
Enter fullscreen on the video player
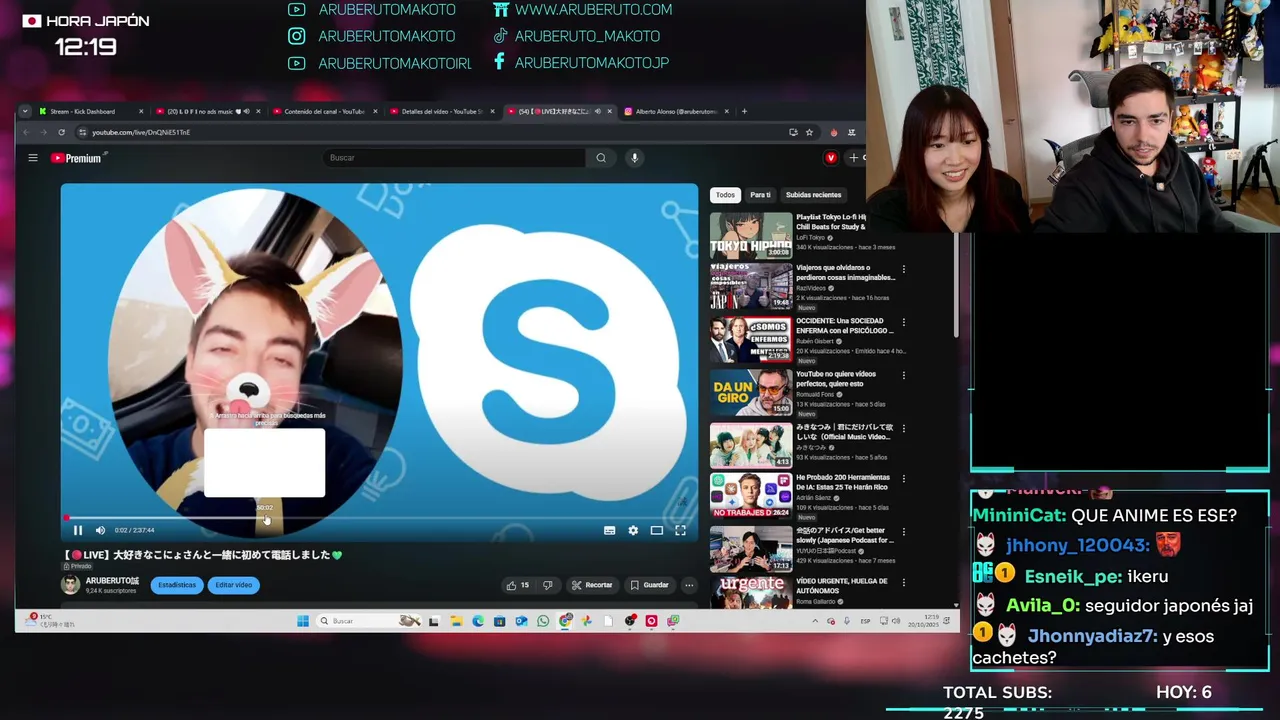(680, 530)
